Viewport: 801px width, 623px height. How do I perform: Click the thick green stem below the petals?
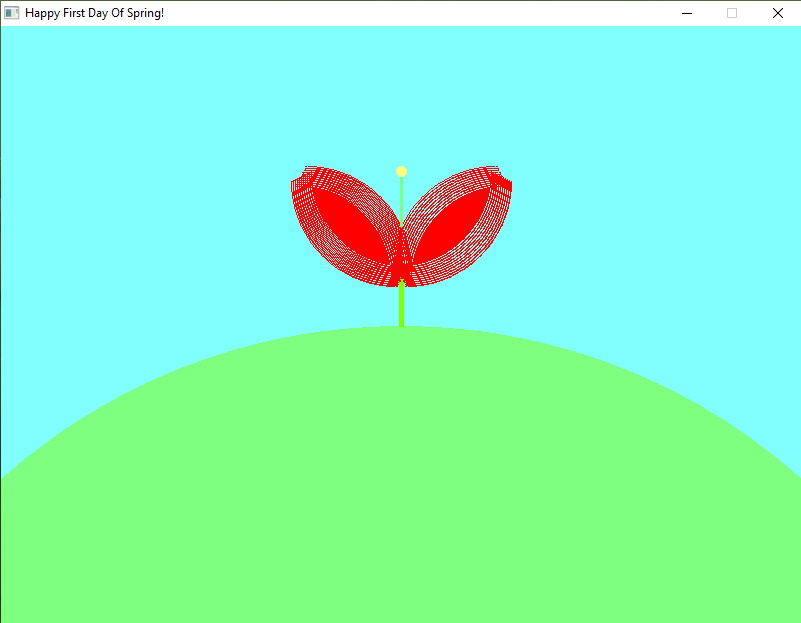[x=401, y=305]
